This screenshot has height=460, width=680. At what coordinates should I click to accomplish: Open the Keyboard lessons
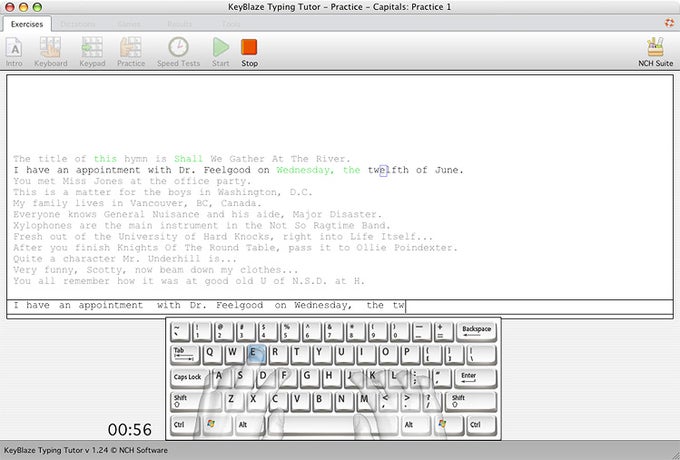click(51, 52)
